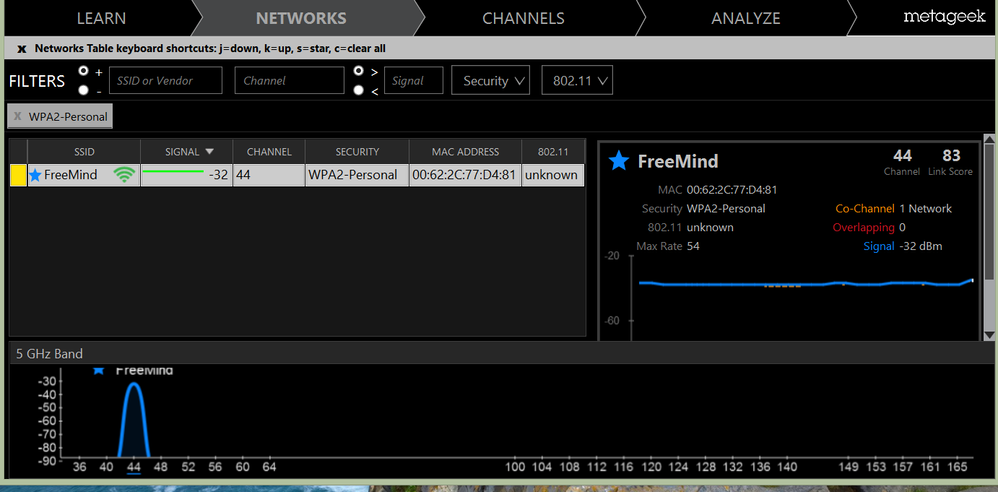Click the Signal -32 dBm label

tap(903, 246)
